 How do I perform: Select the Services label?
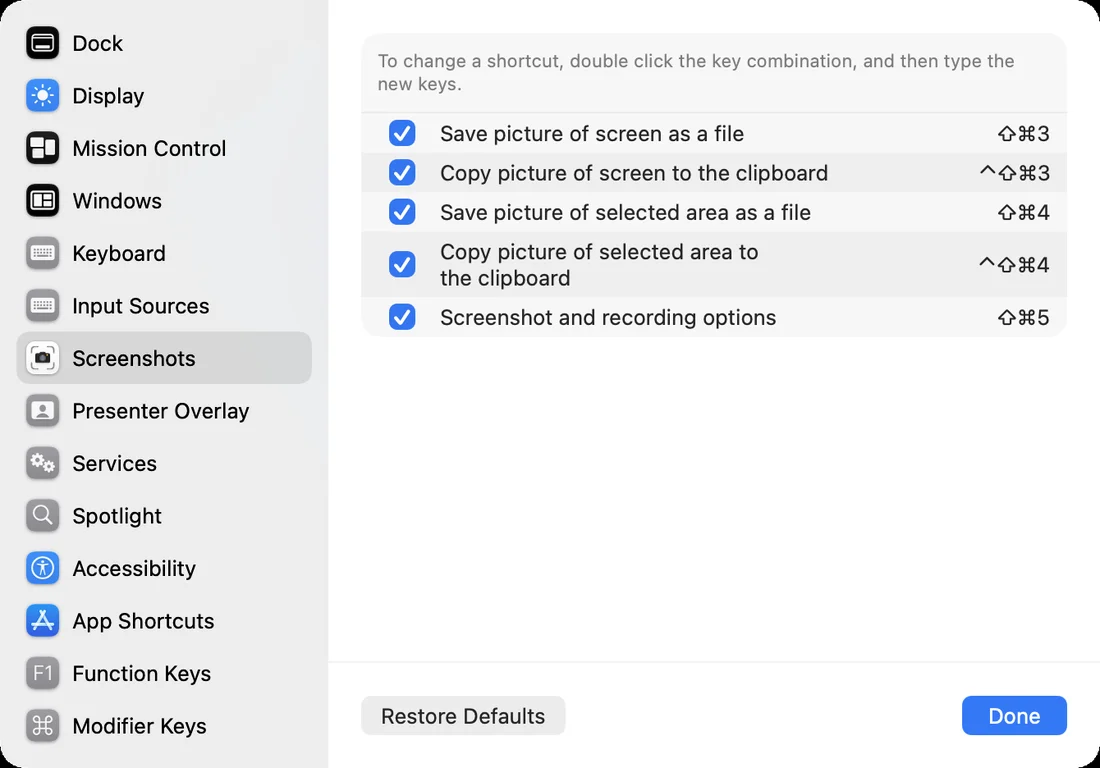tap(114, 464)
